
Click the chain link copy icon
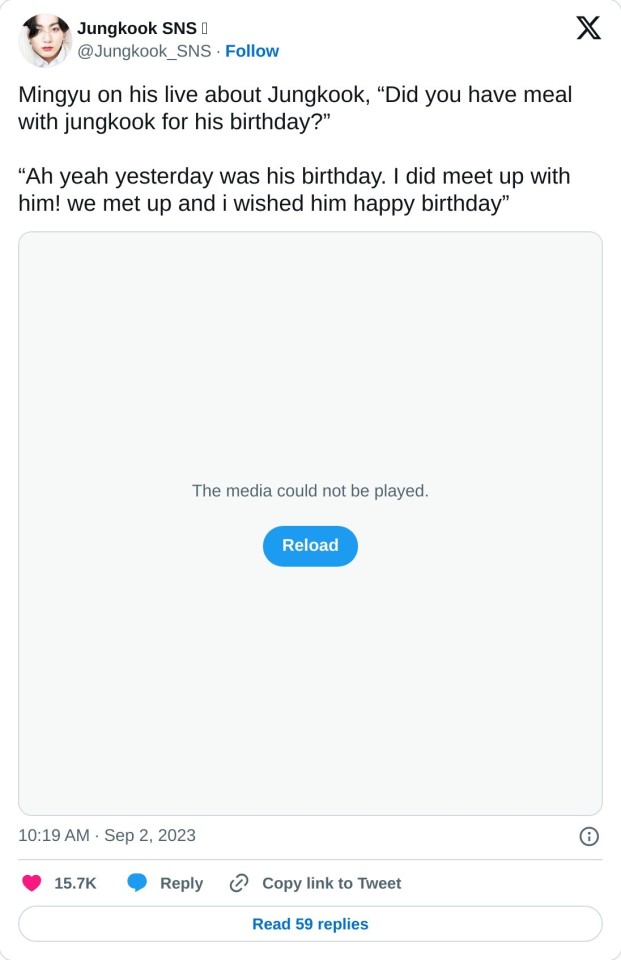pyautogui.click(x=239, y=883)
